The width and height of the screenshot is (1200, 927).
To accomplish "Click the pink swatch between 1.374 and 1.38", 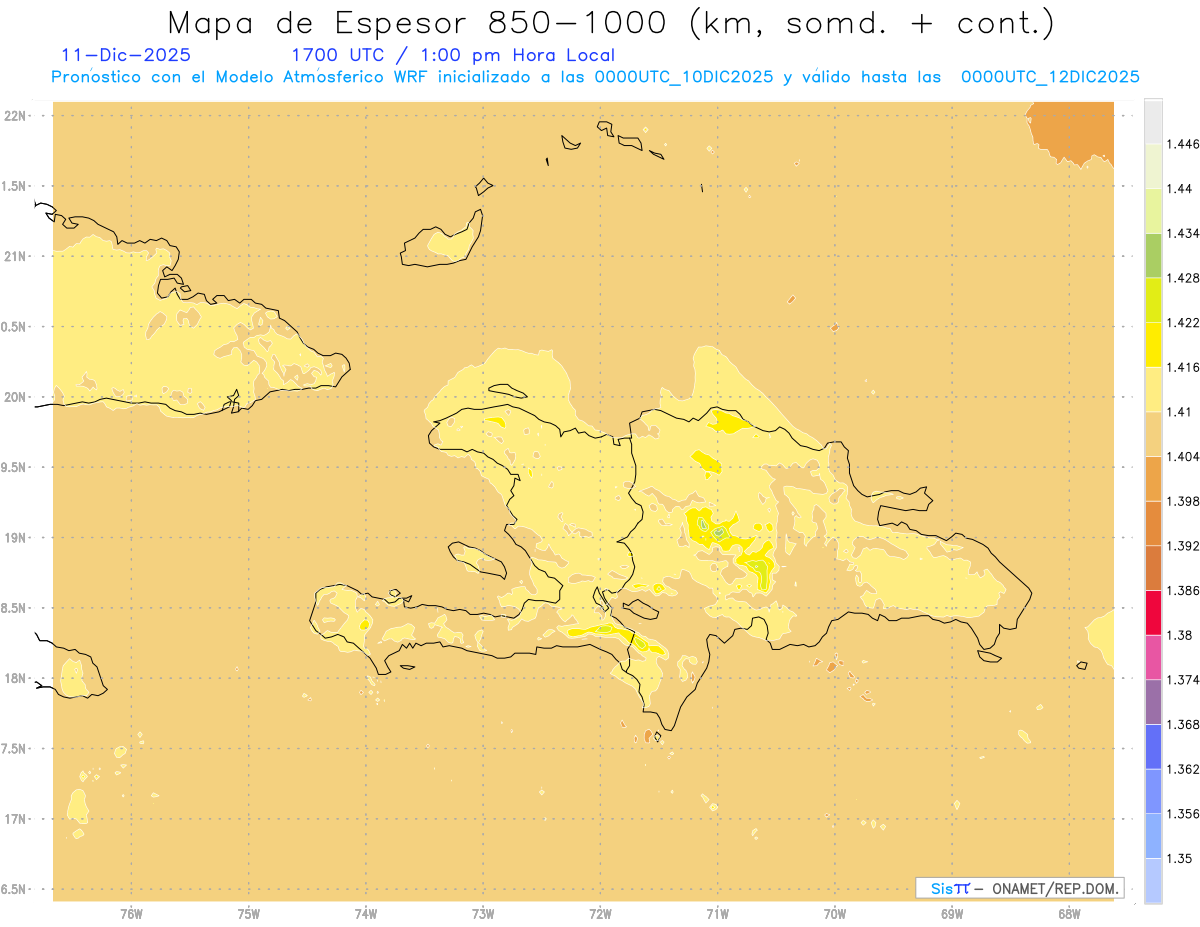I will coord(1153,657).
